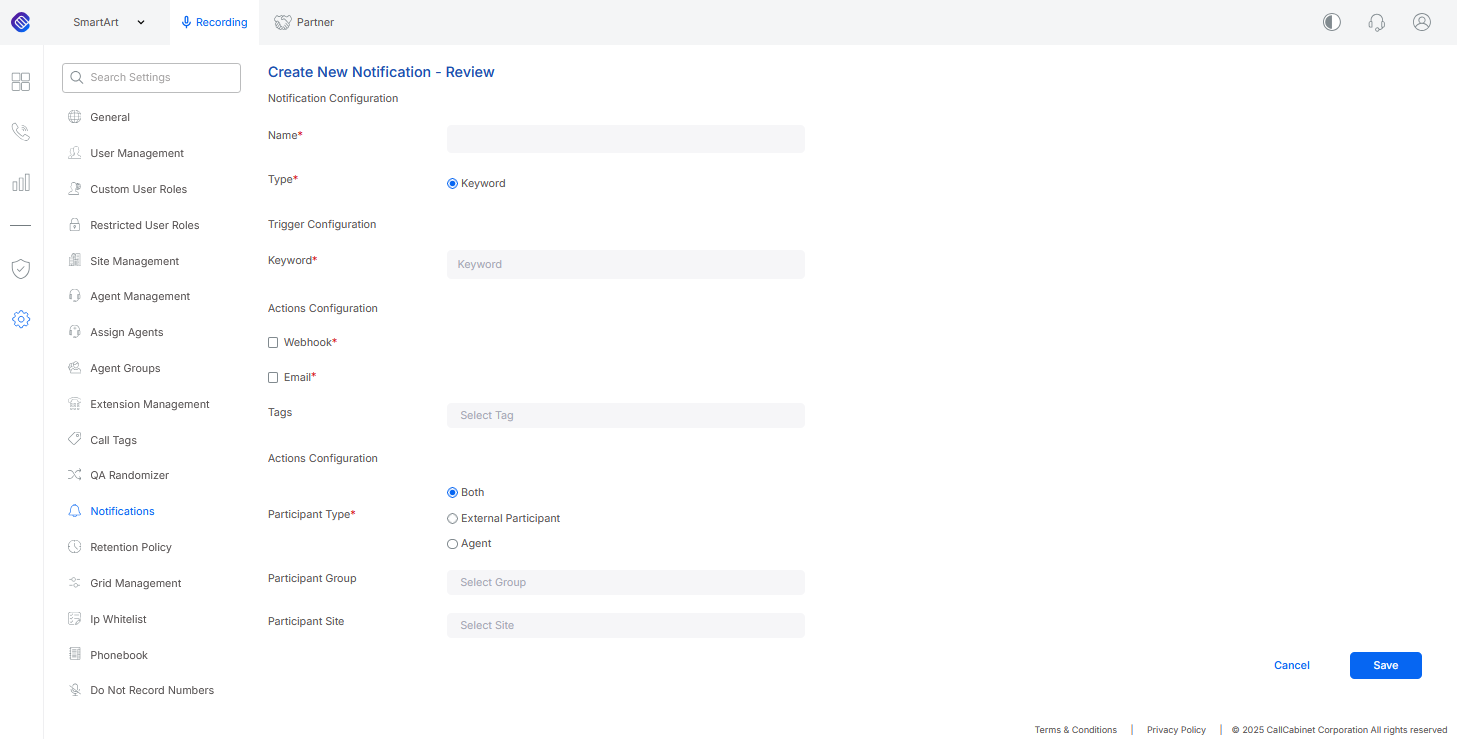Screen dimensions: 1457x739
Task: Select the Agent participant type radio
Action: coord(452,544)
